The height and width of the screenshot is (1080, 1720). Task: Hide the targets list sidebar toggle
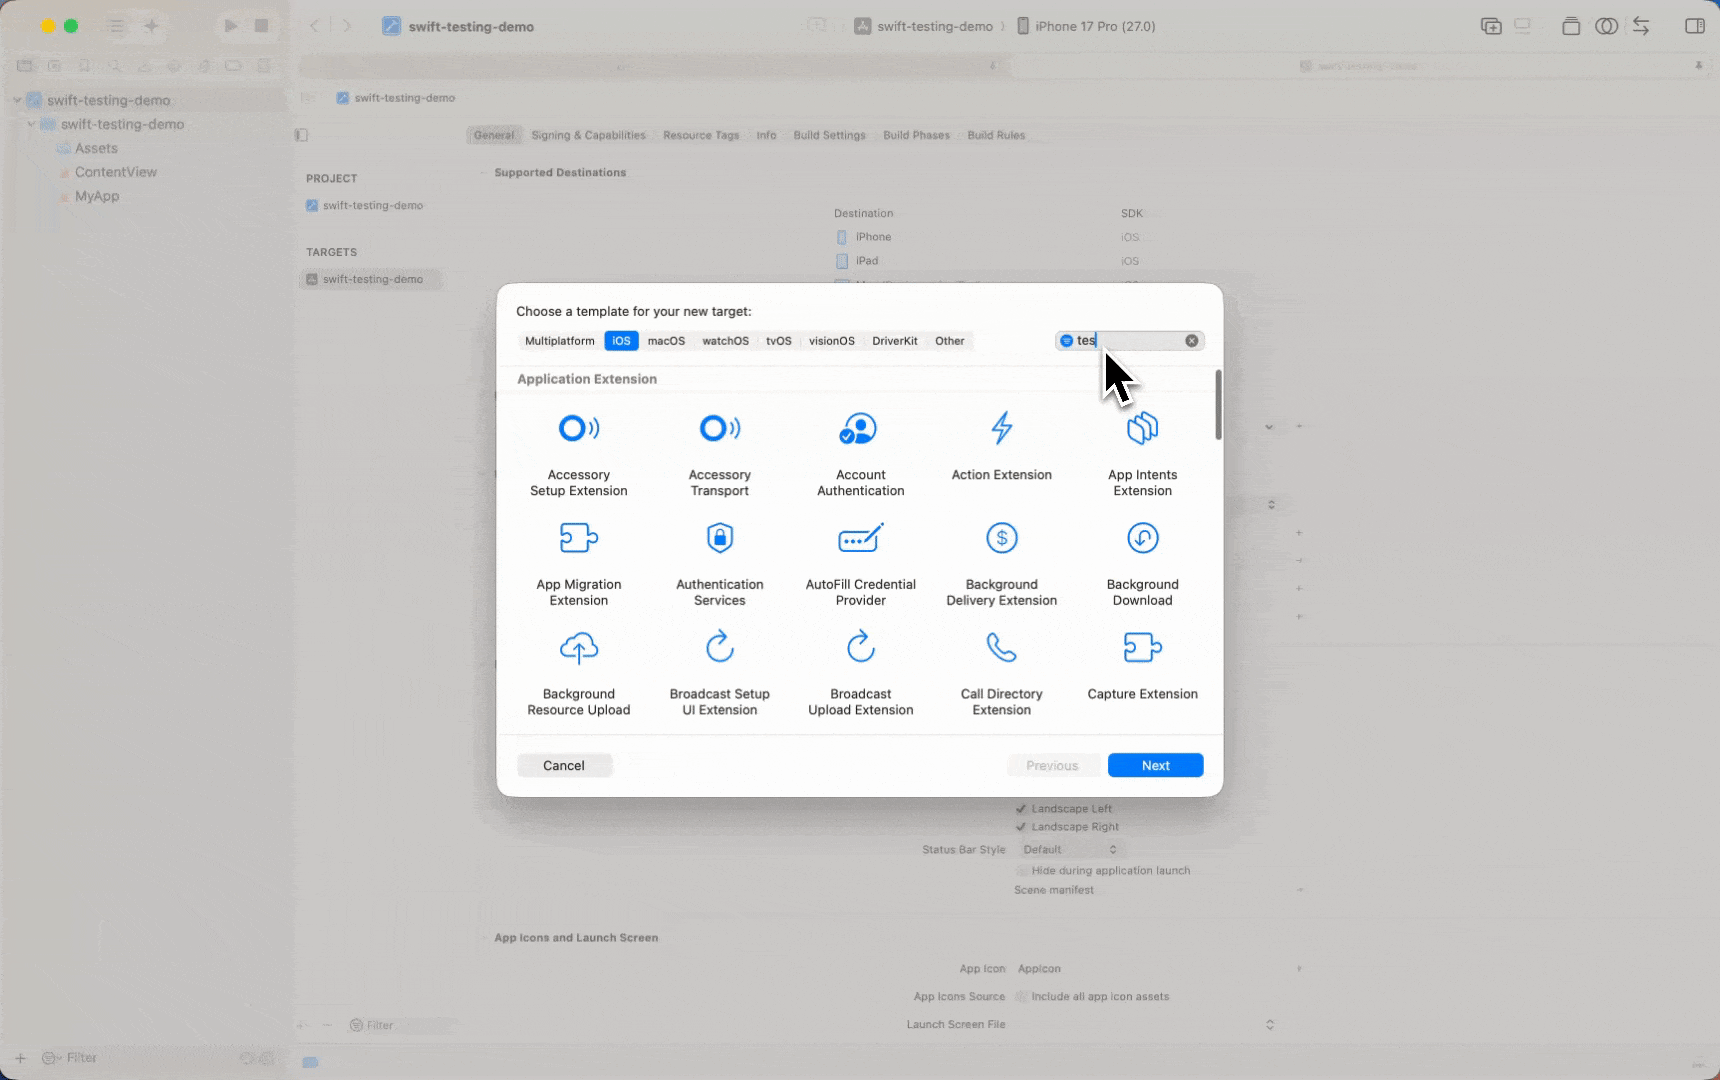(x=301, y=135)
